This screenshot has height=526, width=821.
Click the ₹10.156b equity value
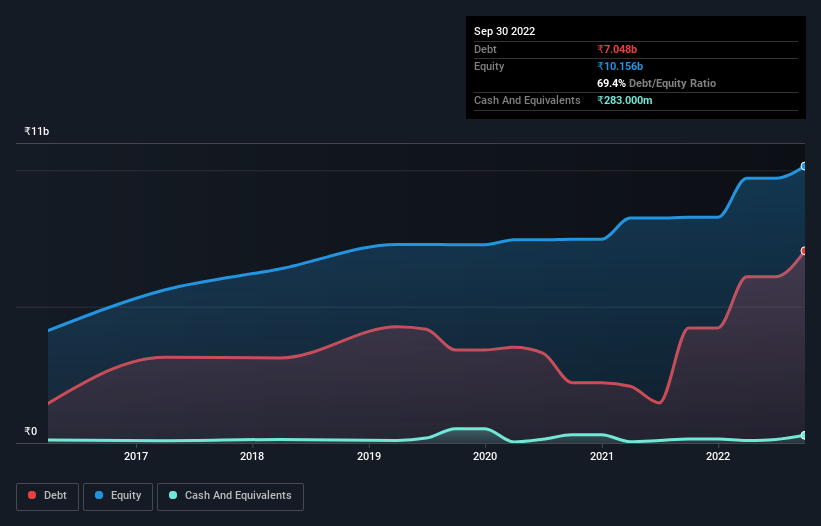point(620,66)
